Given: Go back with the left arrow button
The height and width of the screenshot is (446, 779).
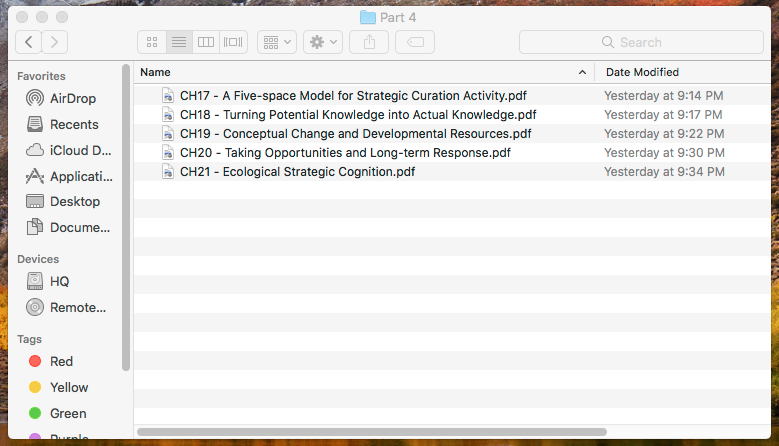Looking at the screenshot, I should pos(29,42).
